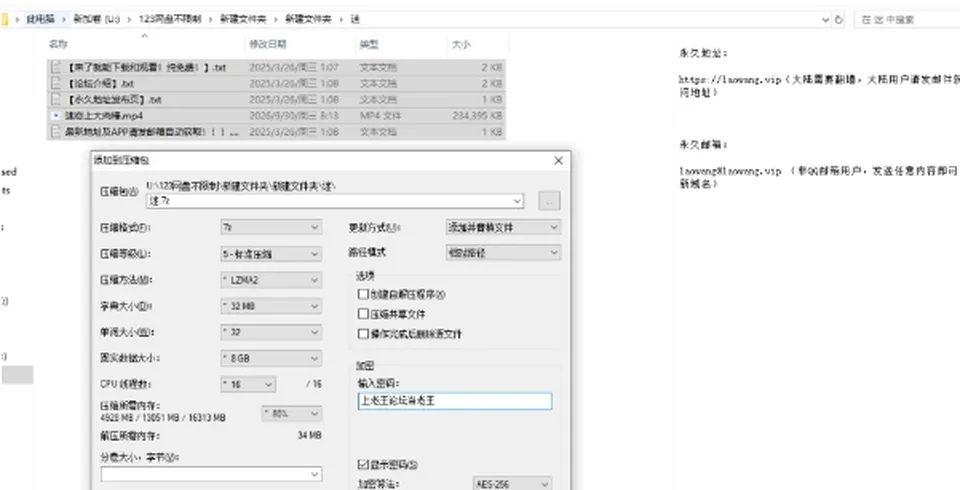The height and width of the screenshot is (490, 960).
Task: Open the 分卷大小 dropdown
Action: (211, 474)
